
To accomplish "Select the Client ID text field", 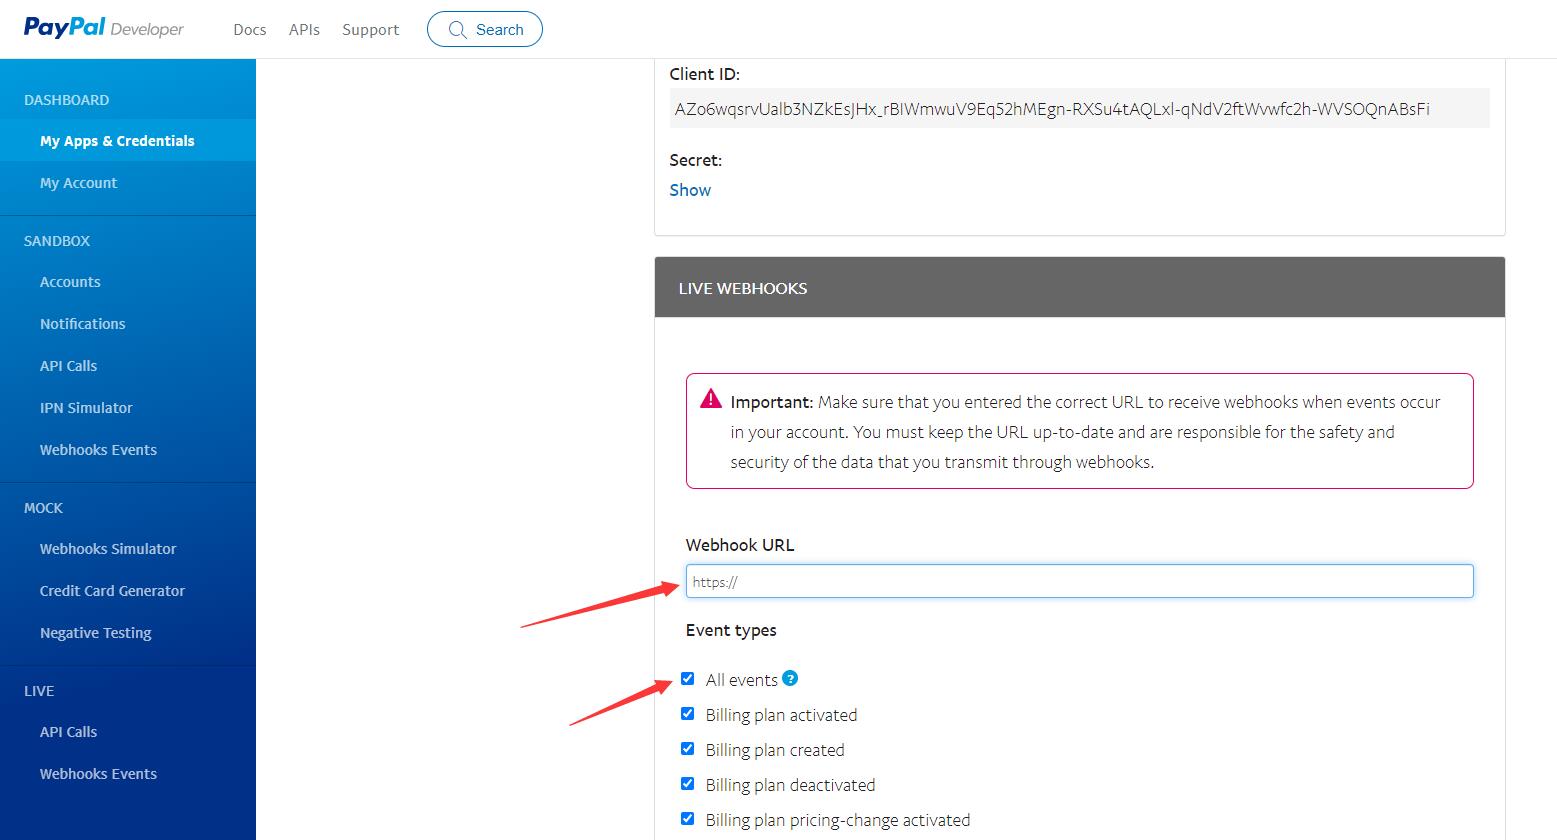I will (1079, 109).
